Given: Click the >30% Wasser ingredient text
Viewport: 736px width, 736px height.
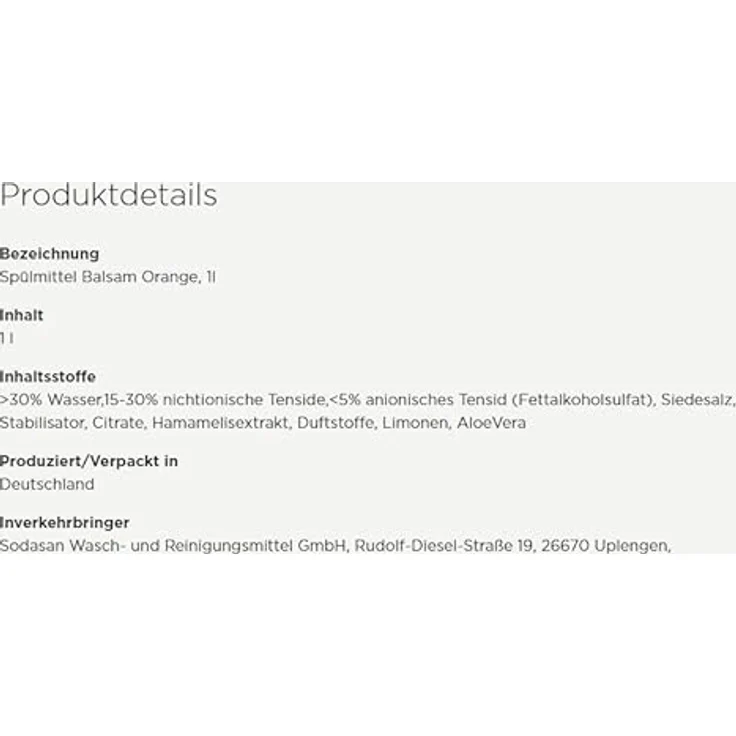Looking at the screenshot, I should click(51, 400).
